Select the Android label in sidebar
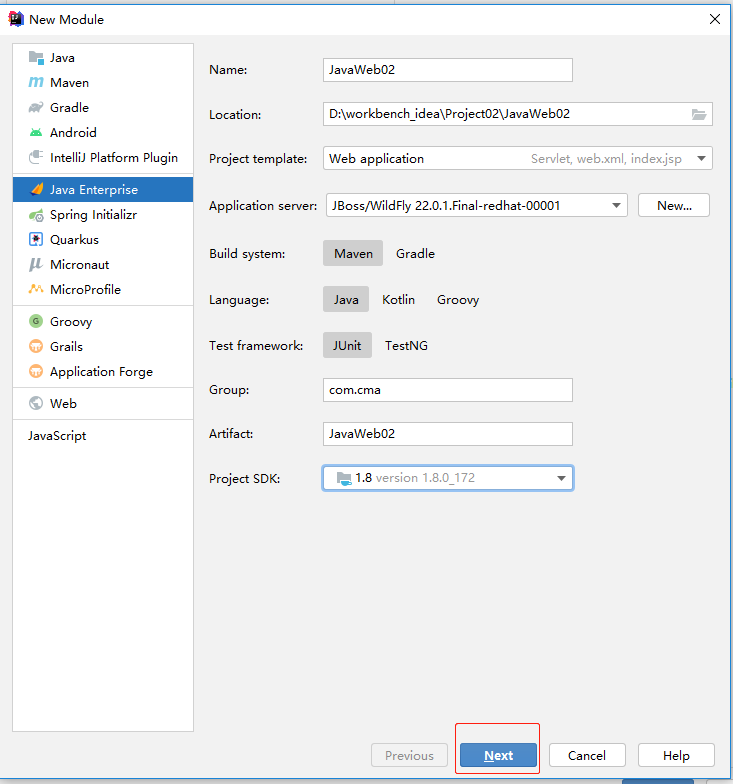 pyautogui.click(x=73, y=132)
